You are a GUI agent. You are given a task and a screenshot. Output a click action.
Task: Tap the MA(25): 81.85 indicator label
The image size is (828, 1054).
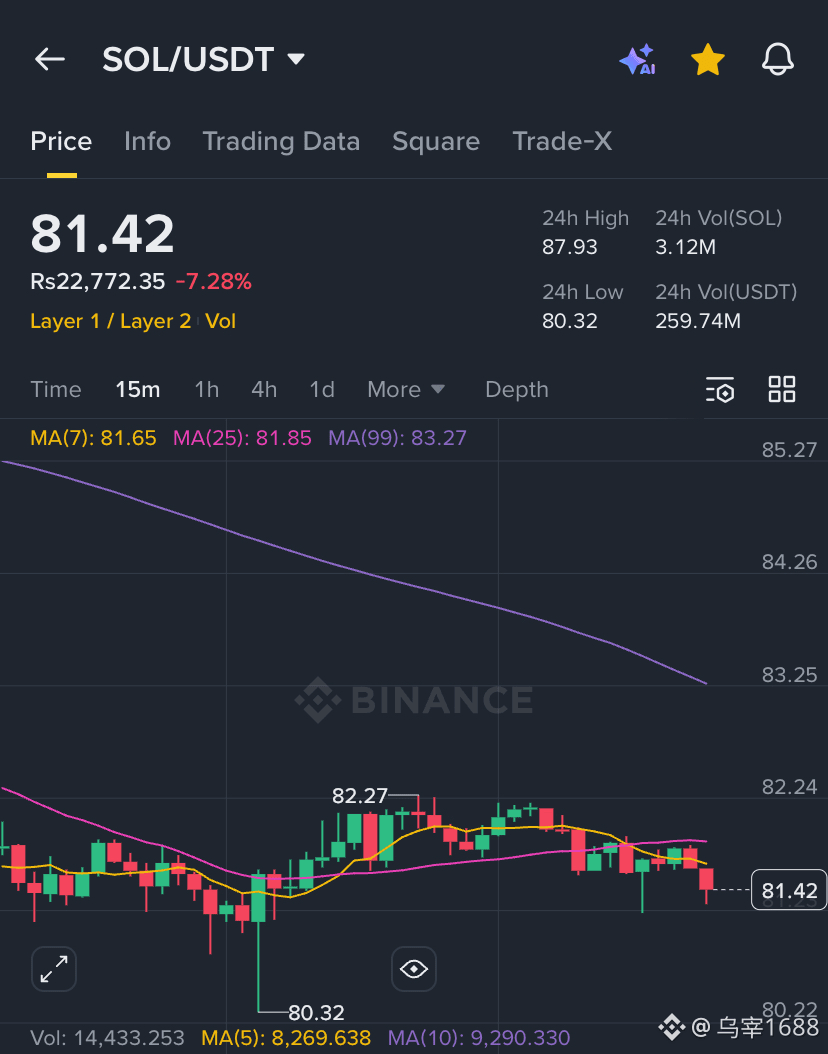click(242, 438)
